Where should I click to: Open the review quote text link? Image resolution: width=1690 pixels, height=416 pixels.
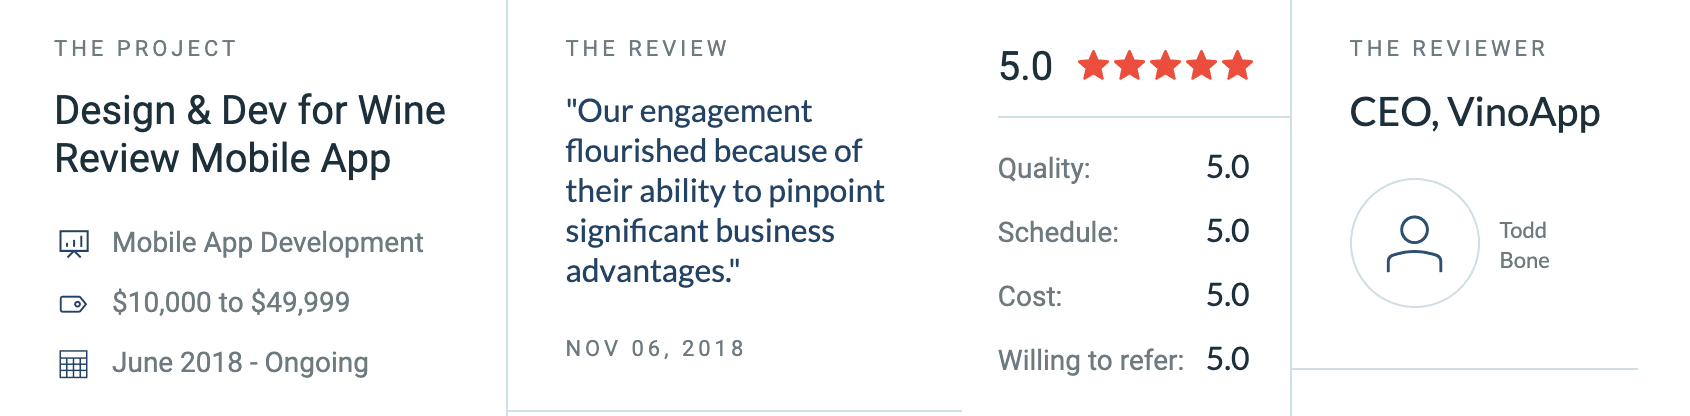(724, 190)
